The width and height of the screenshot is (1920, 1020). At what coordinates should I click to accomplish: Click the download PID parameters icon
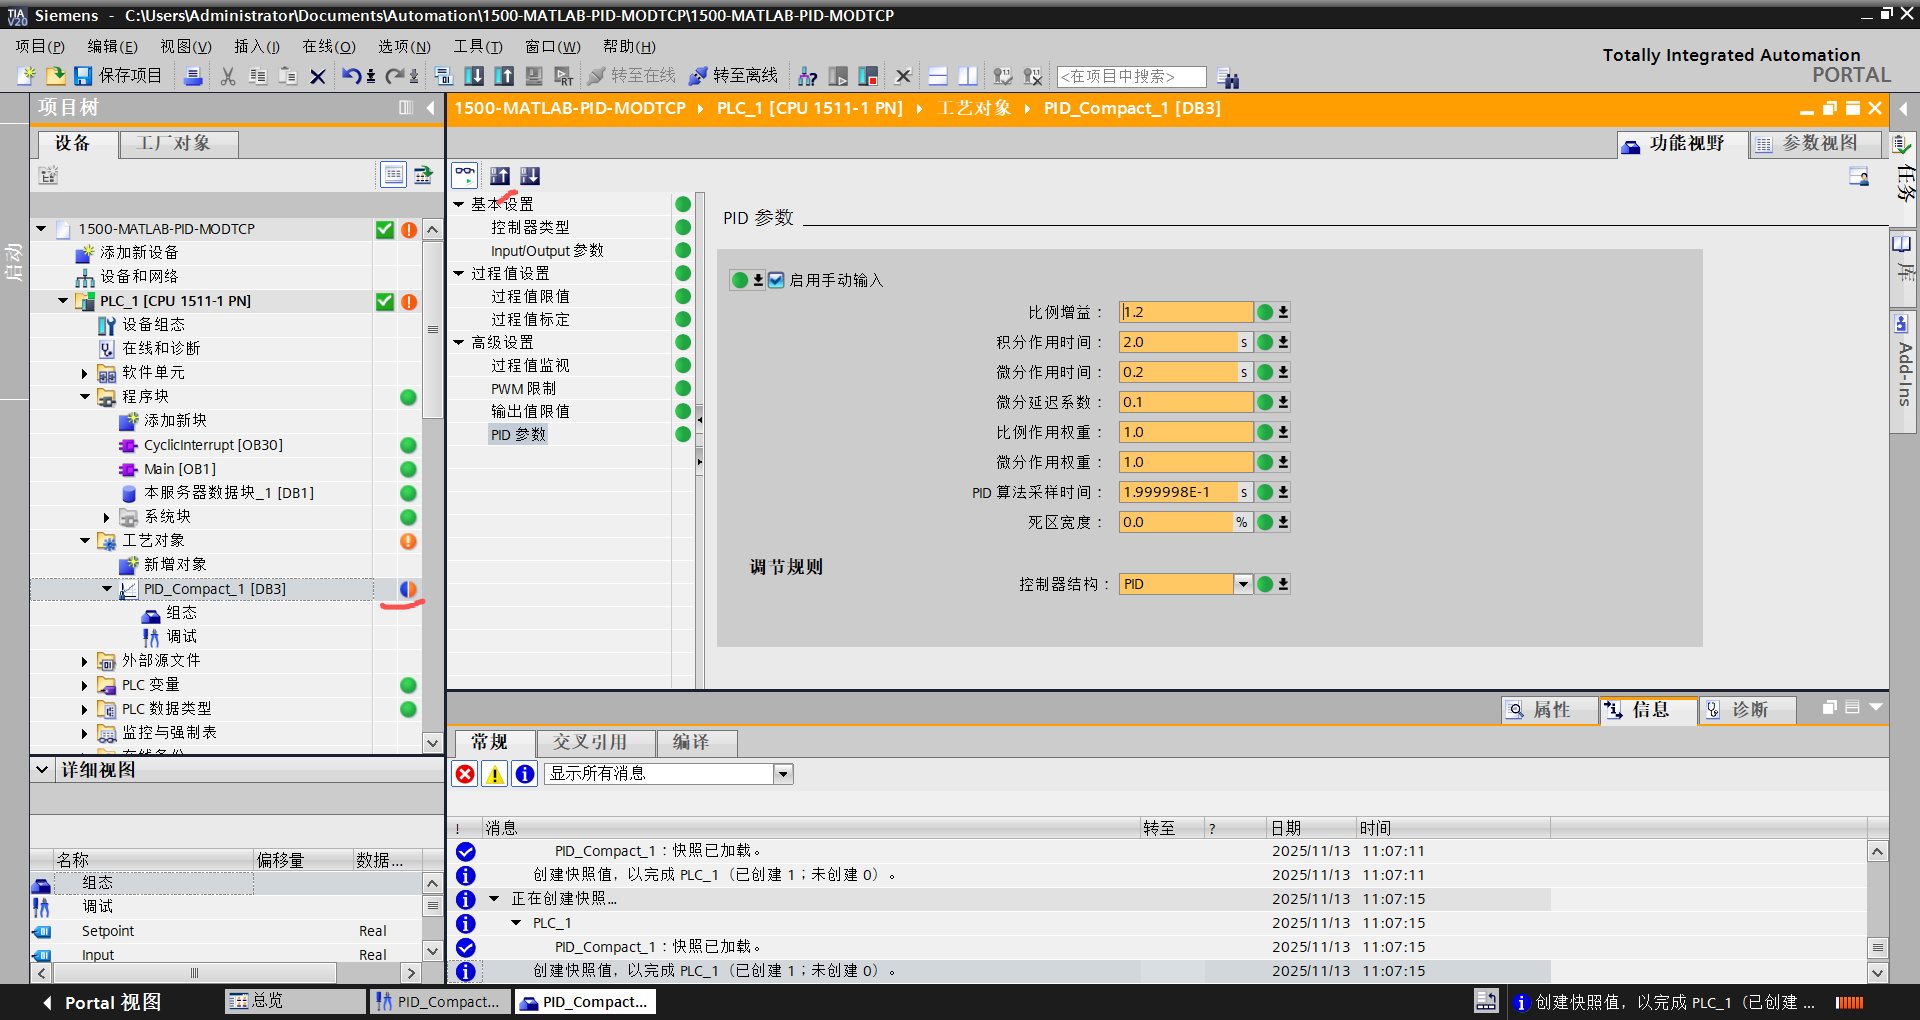pyautogui.click(x=530, y=176)
